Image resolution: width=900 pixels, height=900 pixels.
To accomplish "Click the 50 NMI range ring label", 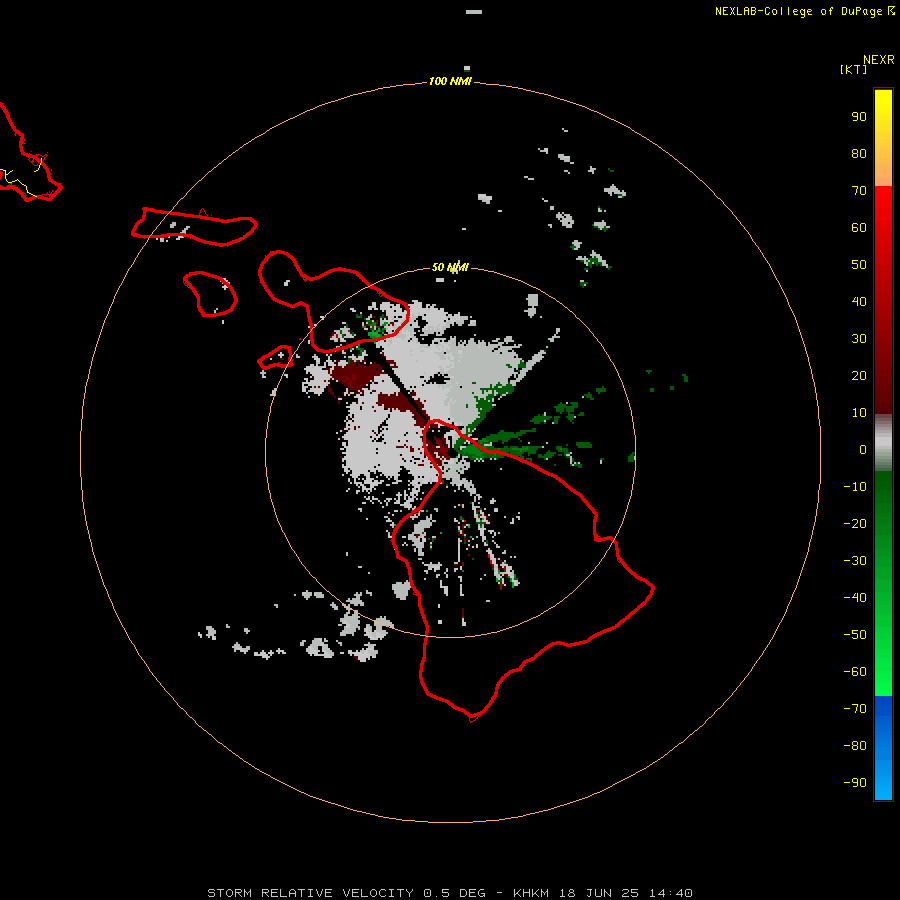I will tap(450, 267).
